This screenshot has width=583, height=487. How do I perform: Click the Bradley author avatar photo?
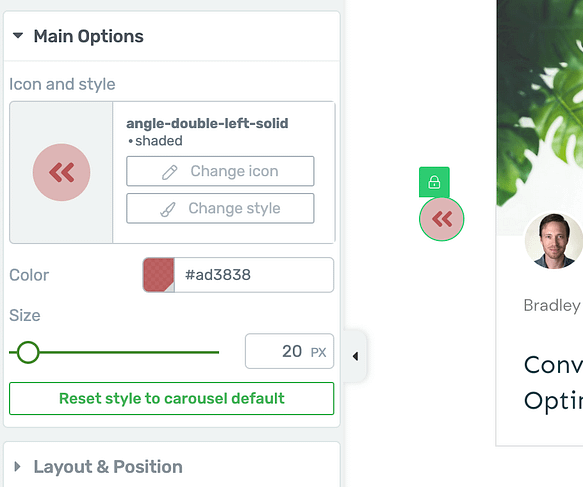coord(554,241)
